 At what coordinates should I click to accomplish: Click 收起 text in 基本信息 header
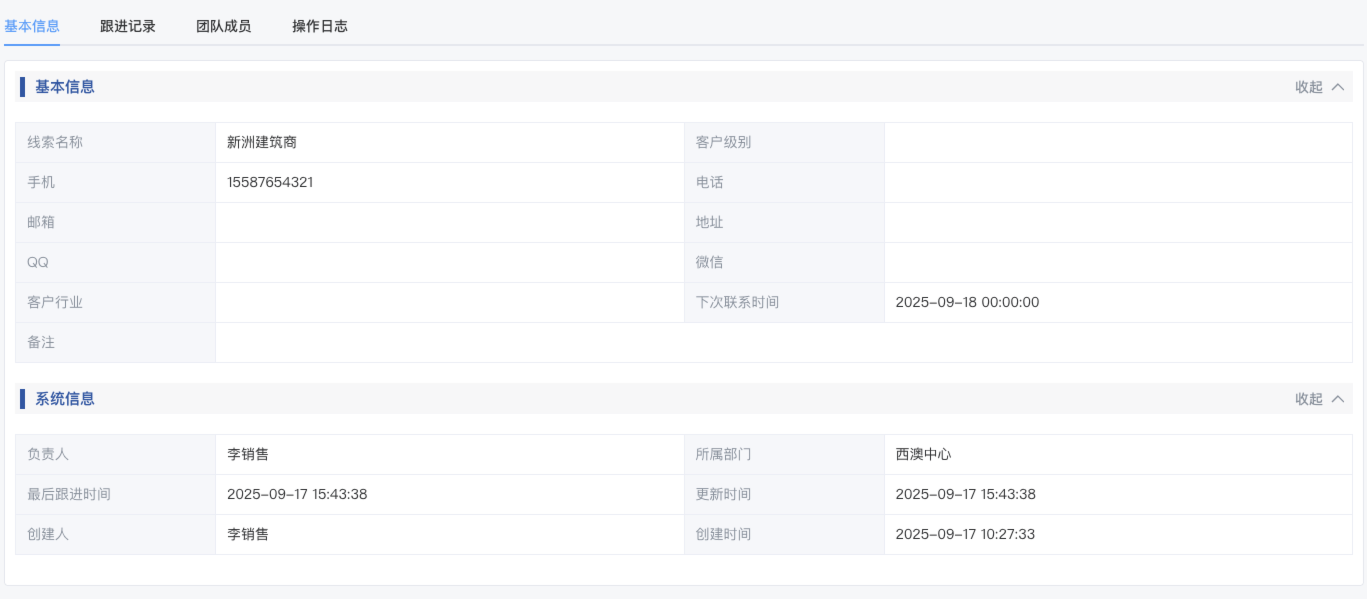point(1308,87)
